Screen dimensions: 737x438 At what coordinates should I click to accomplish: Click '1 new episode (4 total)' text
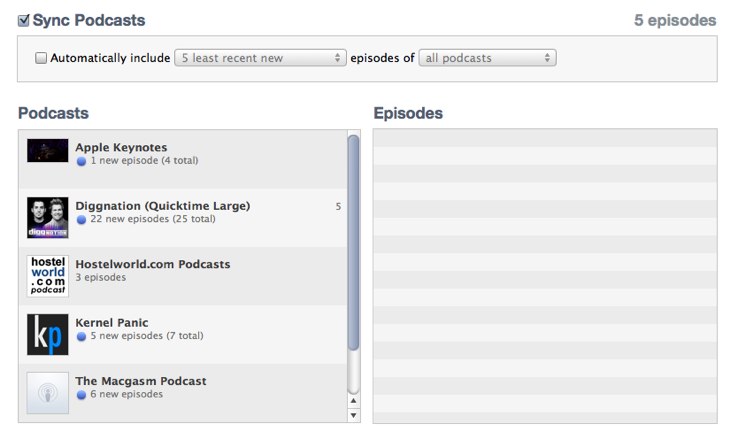(144, 161)
